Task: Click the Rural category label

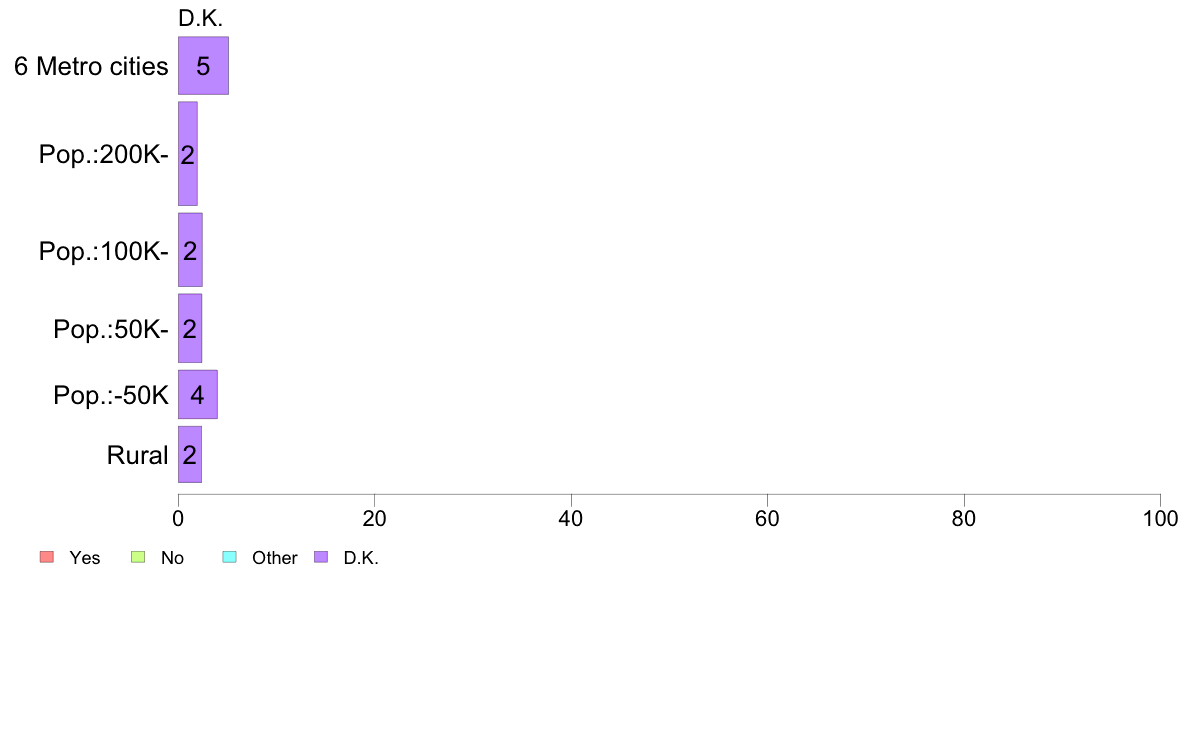Action: pos(137,456)
